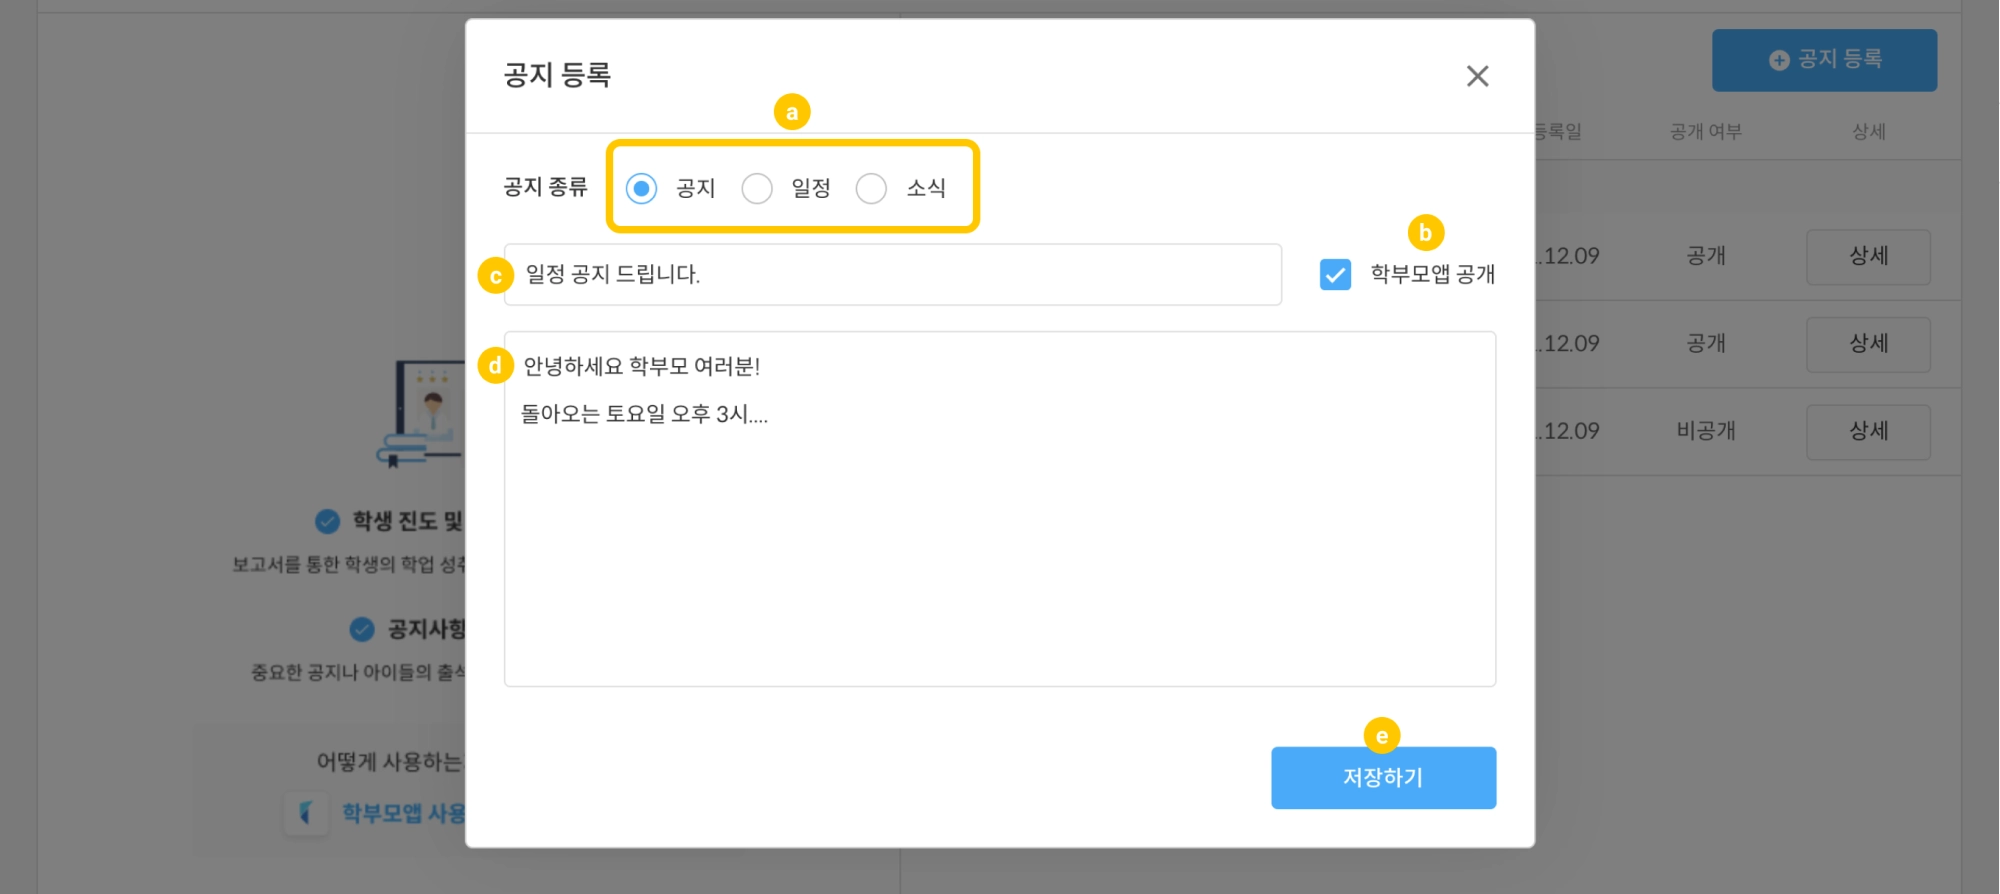Click the yellow 'c' annotation marker

click(495, 275)
